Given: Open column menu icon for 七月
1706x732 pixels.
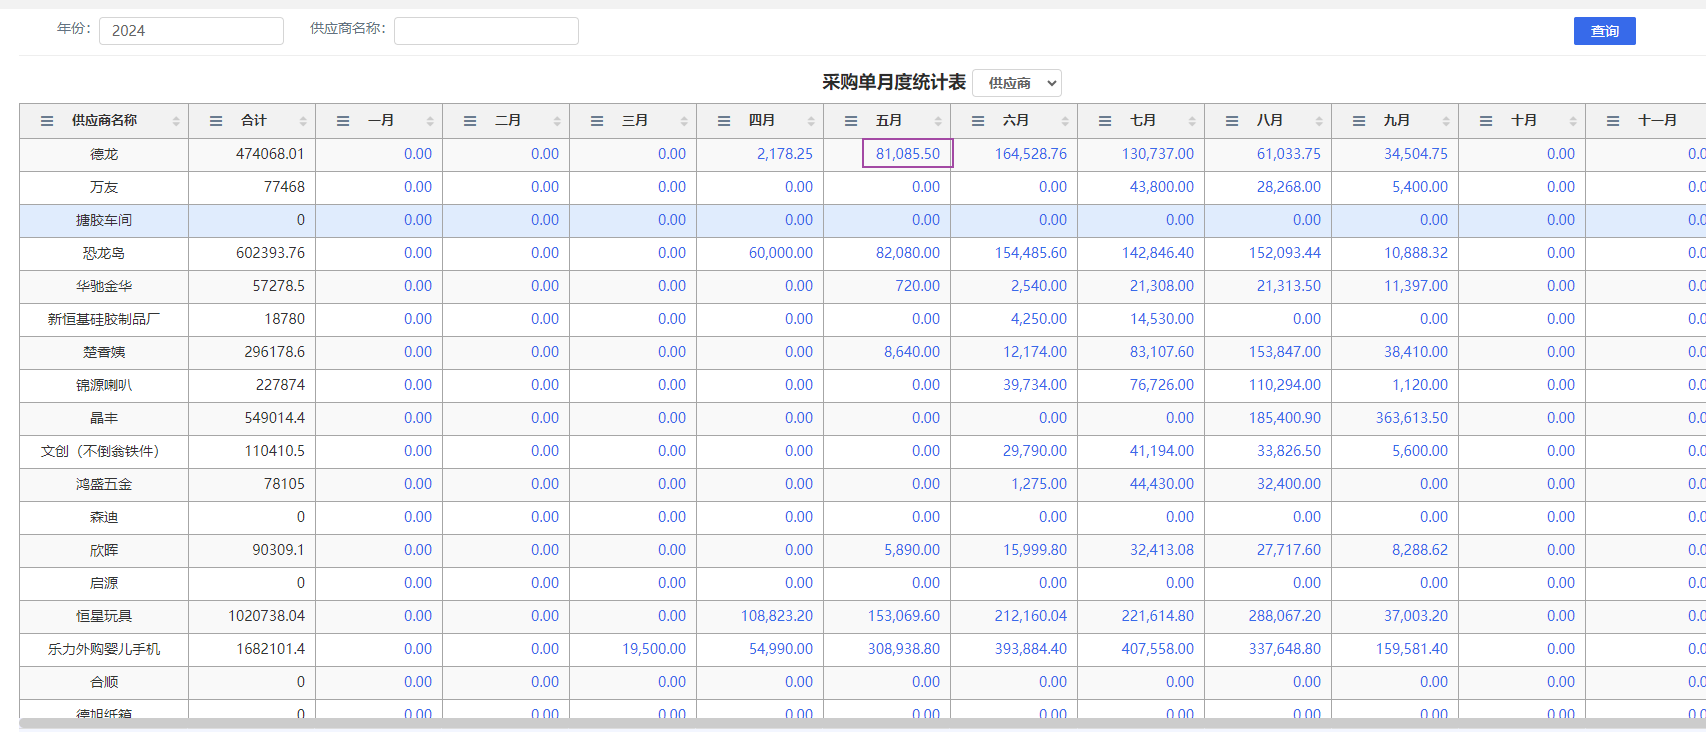Looking at the screenshot, I should [1105, 121].
